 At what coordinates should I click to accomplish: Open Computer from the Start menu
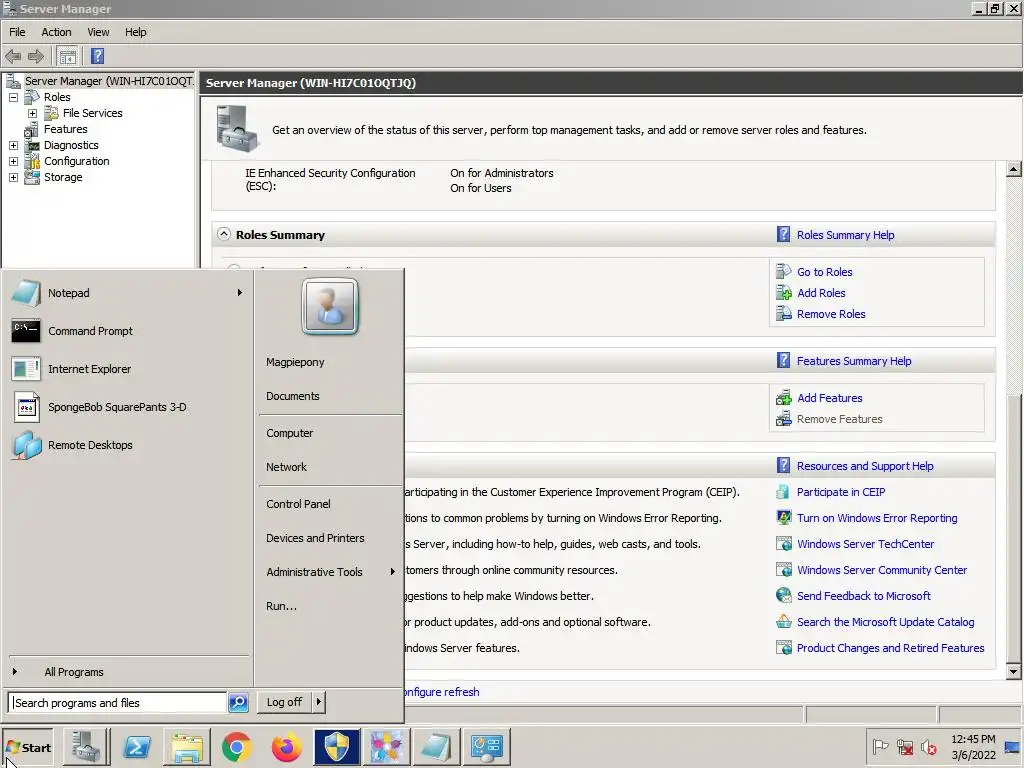coord(289,433)
